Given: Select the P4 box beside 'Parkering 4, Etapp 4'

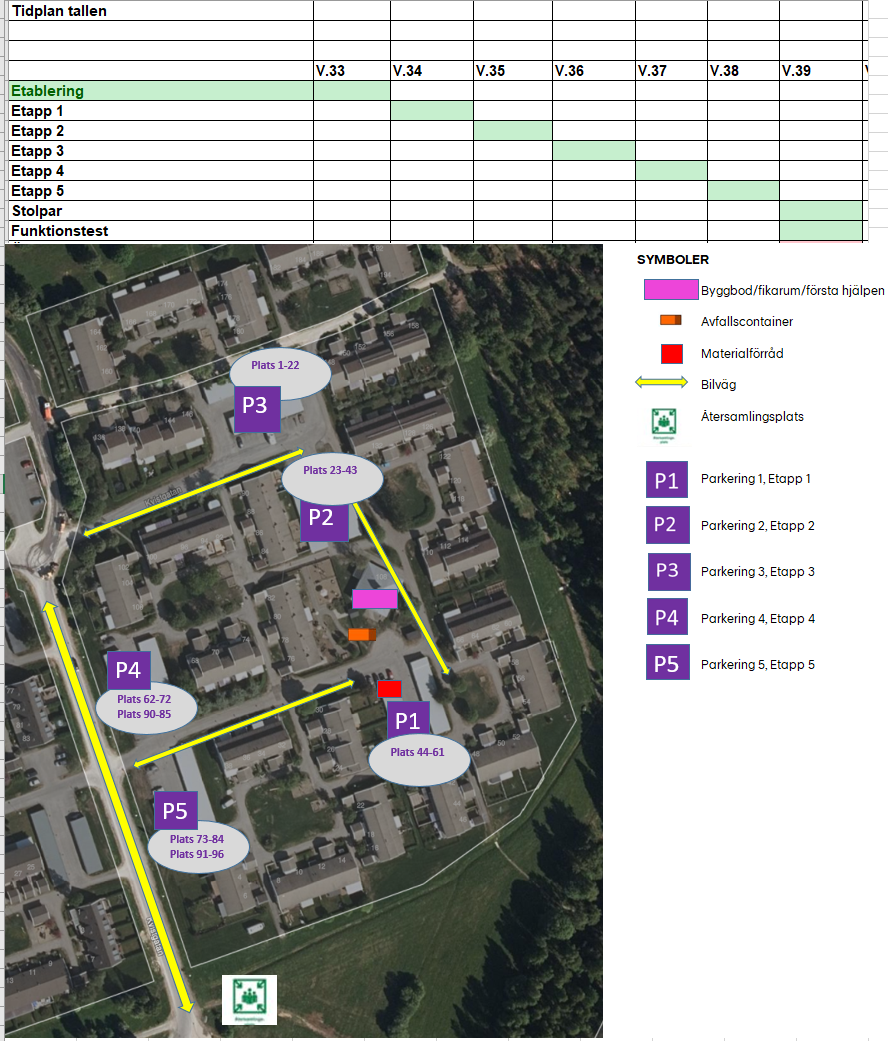Looking at the screenshot, I should click(667, 618).
